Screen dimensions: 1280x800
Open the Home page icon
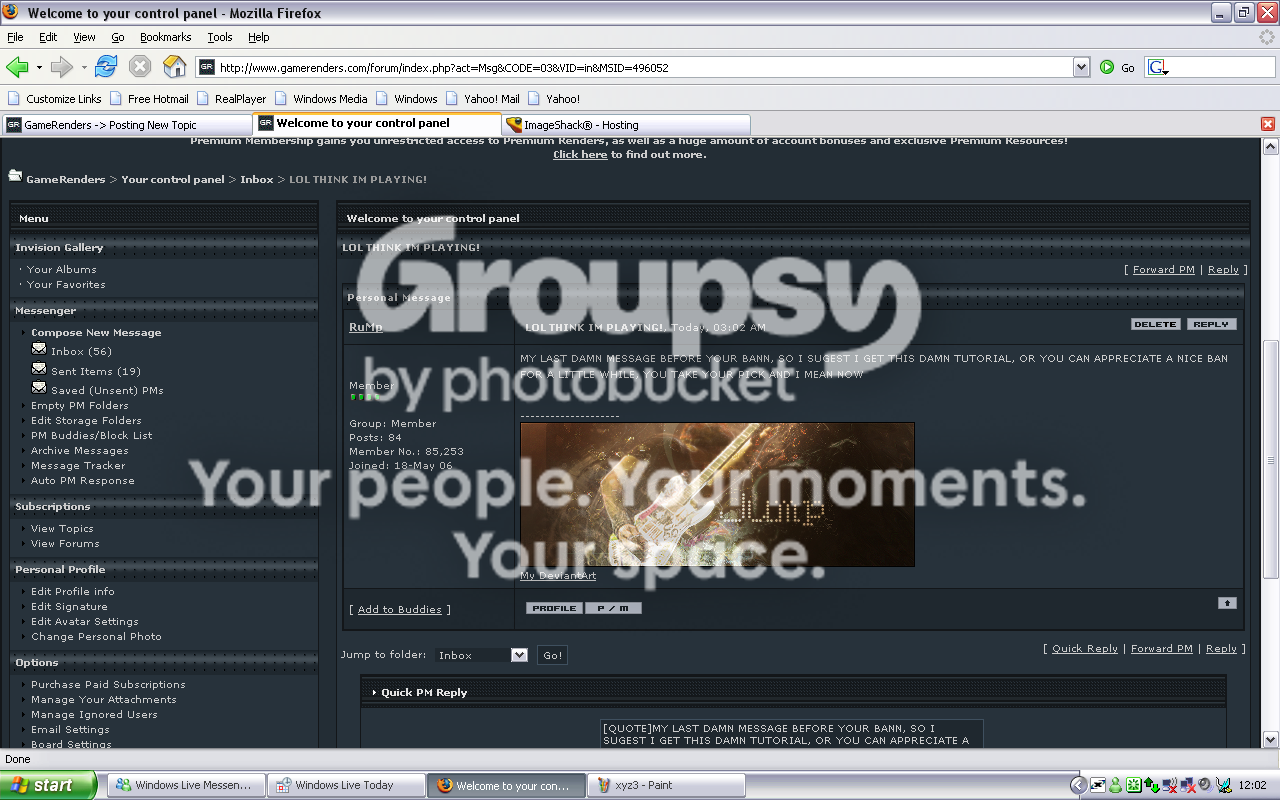click(175, 67)
